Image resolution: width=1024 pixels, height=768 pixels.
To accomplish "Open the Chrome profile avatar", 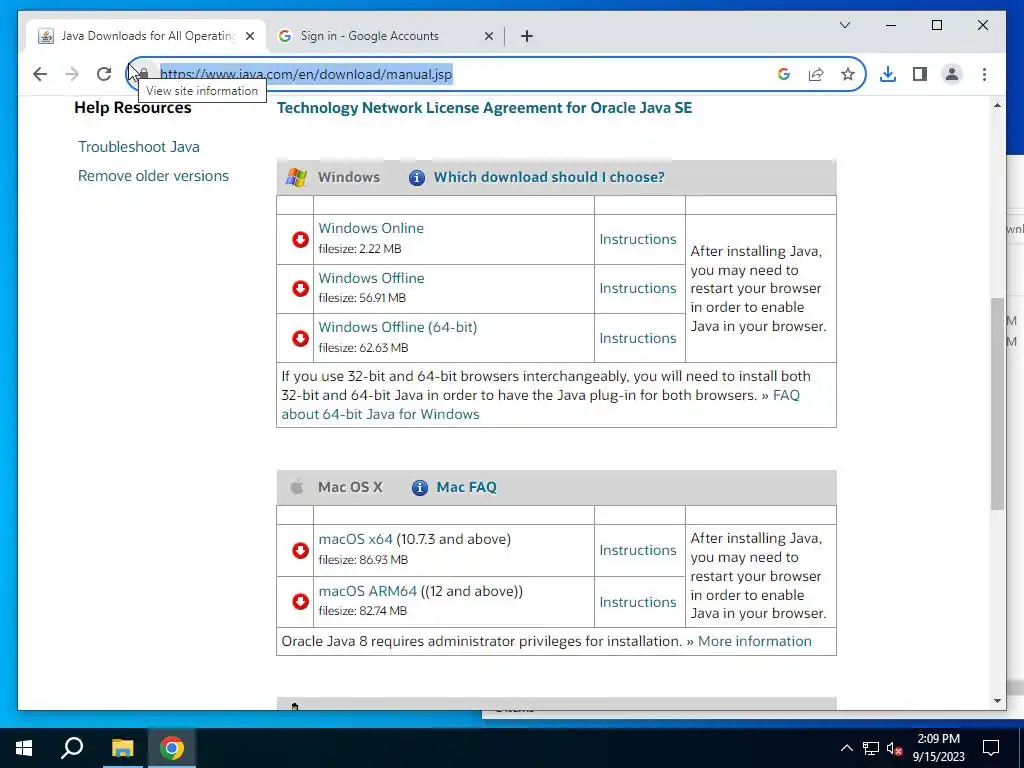I will coord(952,74).
